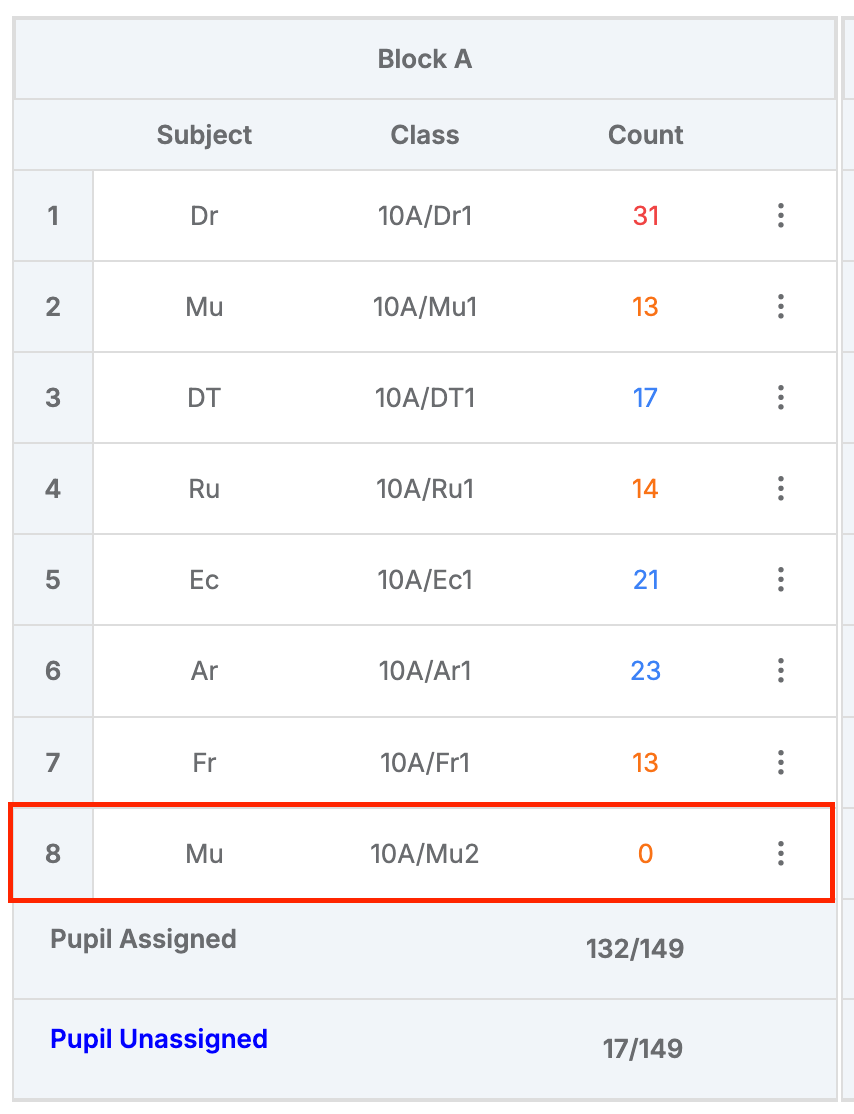Click row number 5
Screen dimensions: 854x1114
click(53, 580)
